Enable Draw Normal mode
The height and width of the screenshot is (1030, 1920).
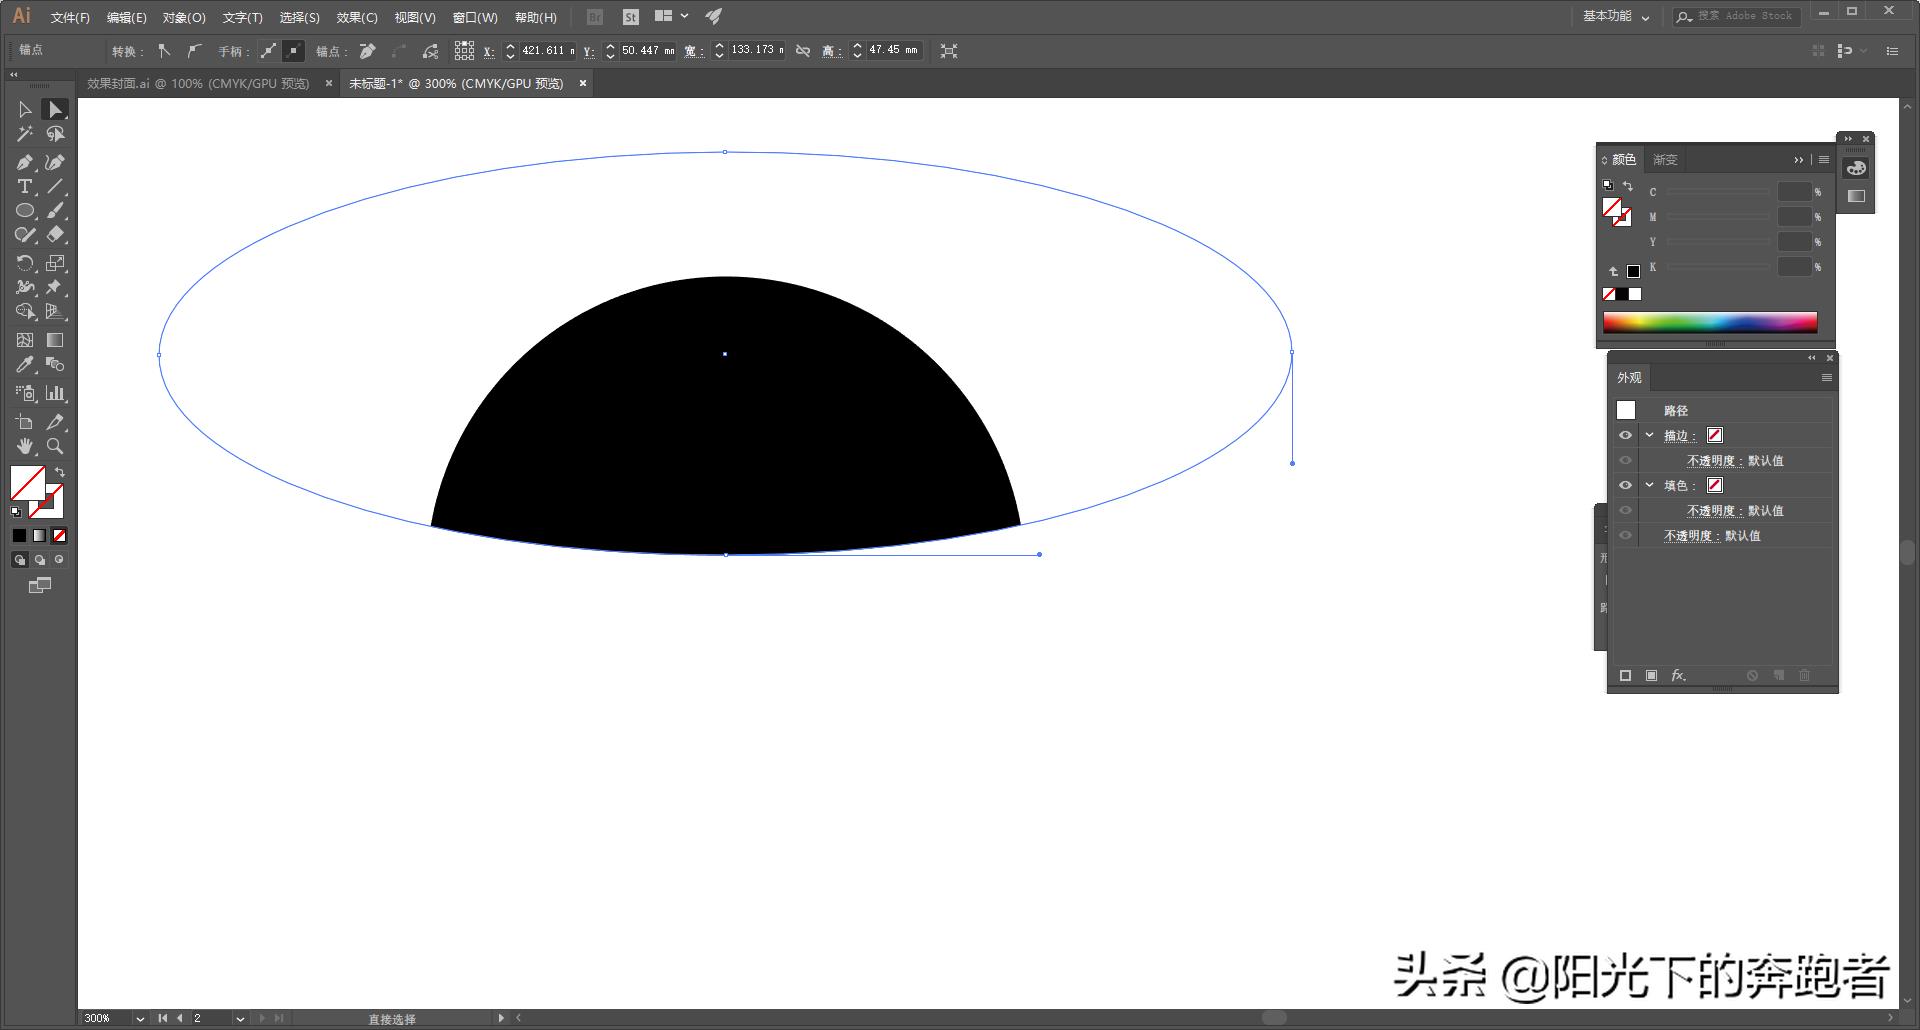coord(19,560)
